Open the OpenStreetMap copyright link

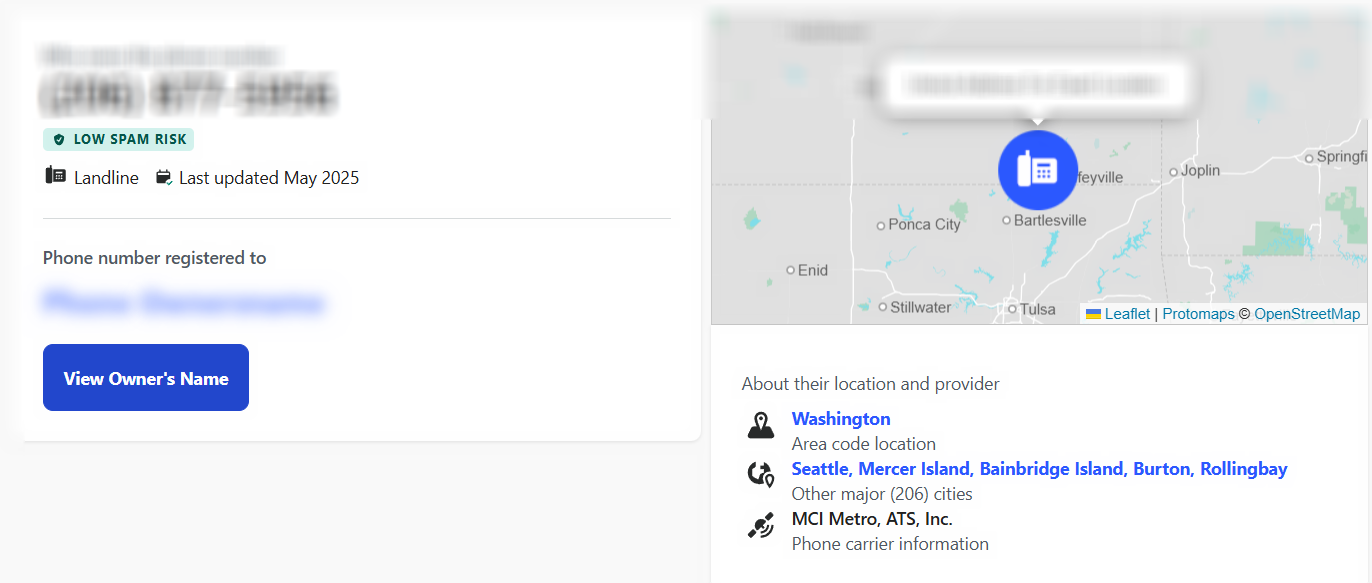tap(1307, 314)
